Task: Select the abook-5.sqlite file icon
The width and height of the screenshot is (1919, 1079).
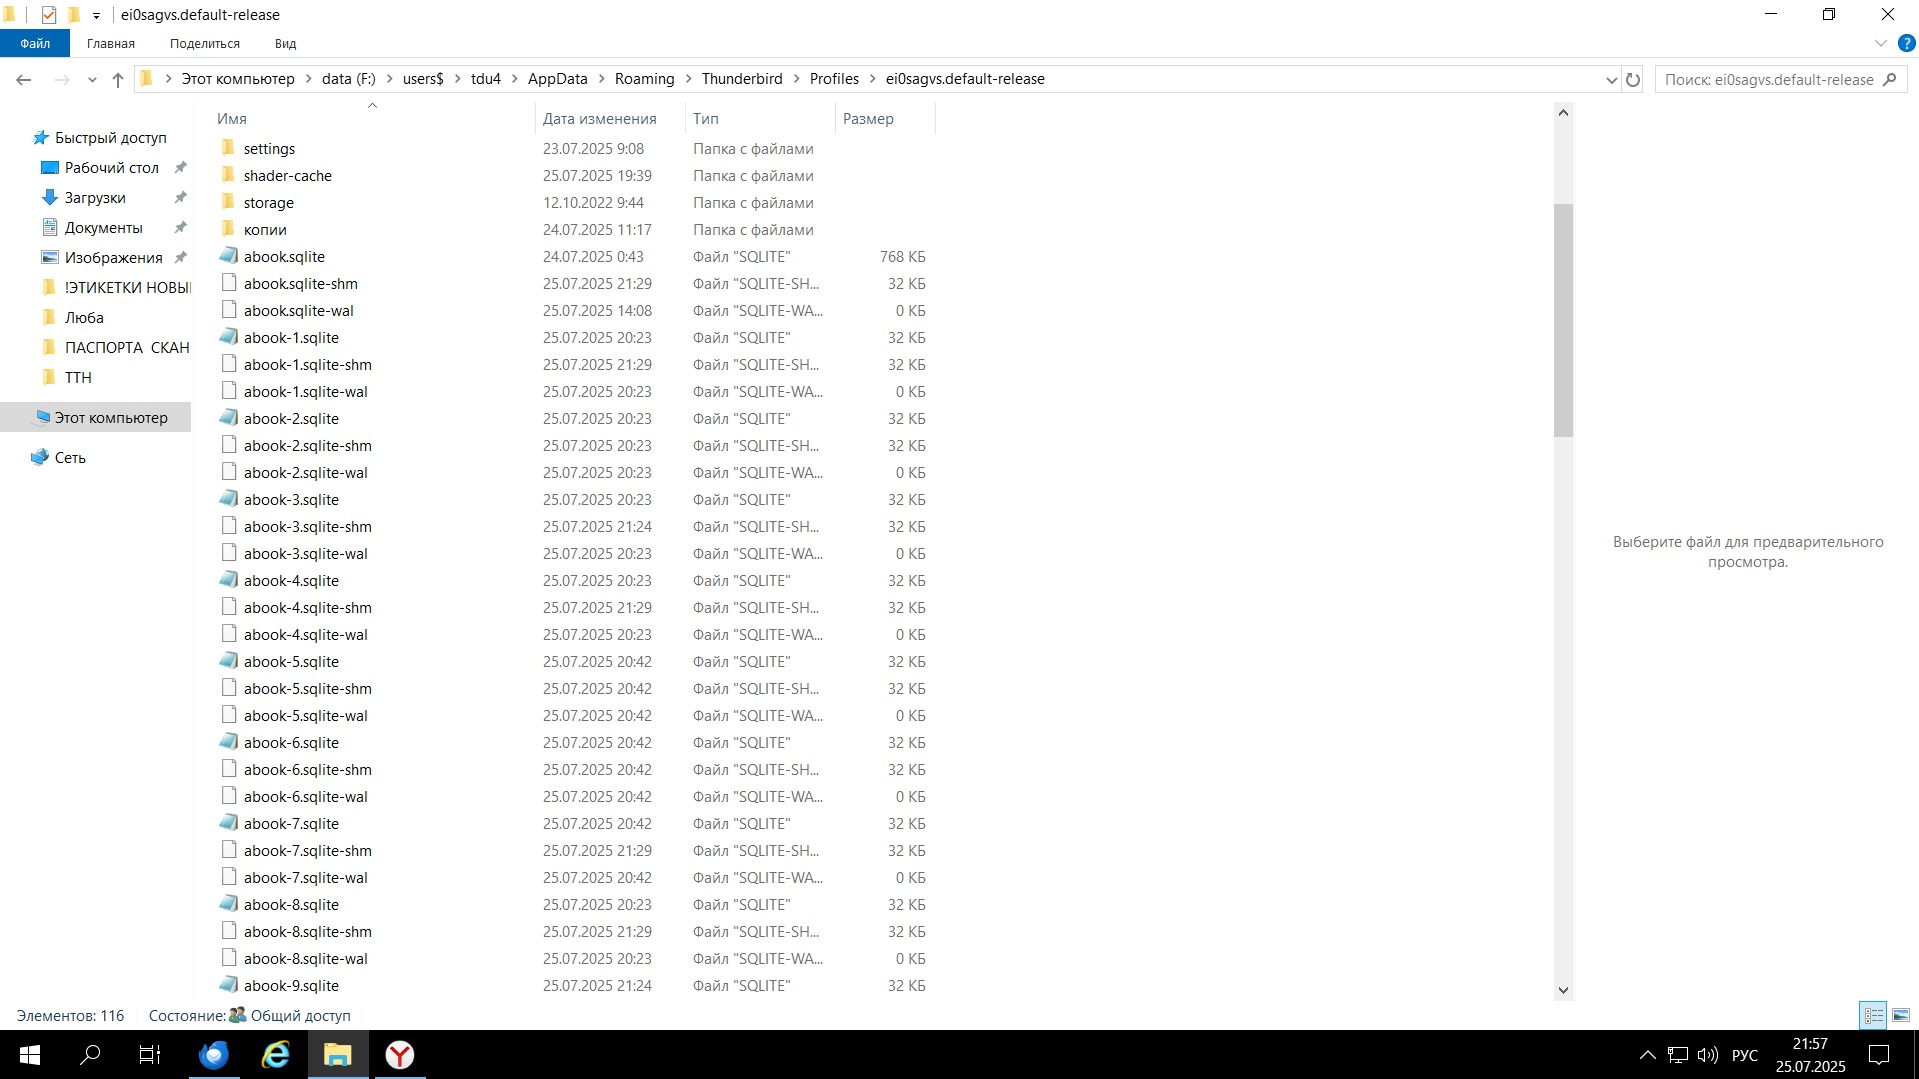Action: (x=229, y=661)
